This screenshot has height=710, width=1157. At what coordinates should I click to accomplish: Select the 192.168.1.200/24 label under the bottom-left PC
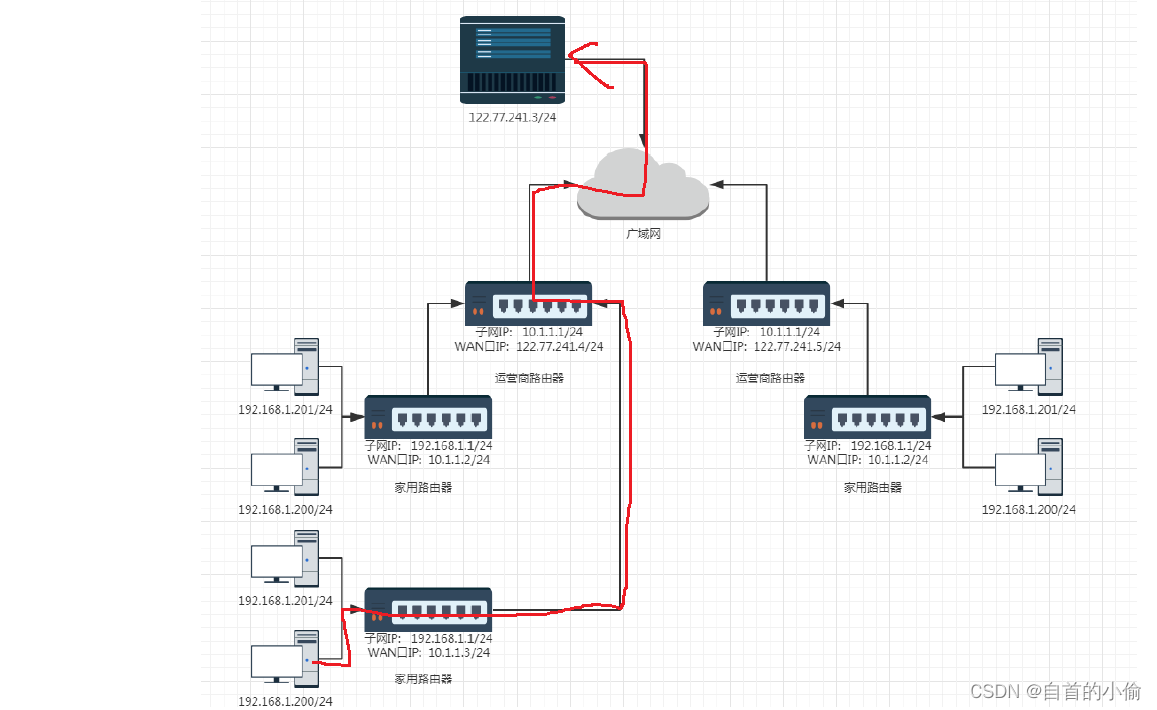(x=285, y=701)
